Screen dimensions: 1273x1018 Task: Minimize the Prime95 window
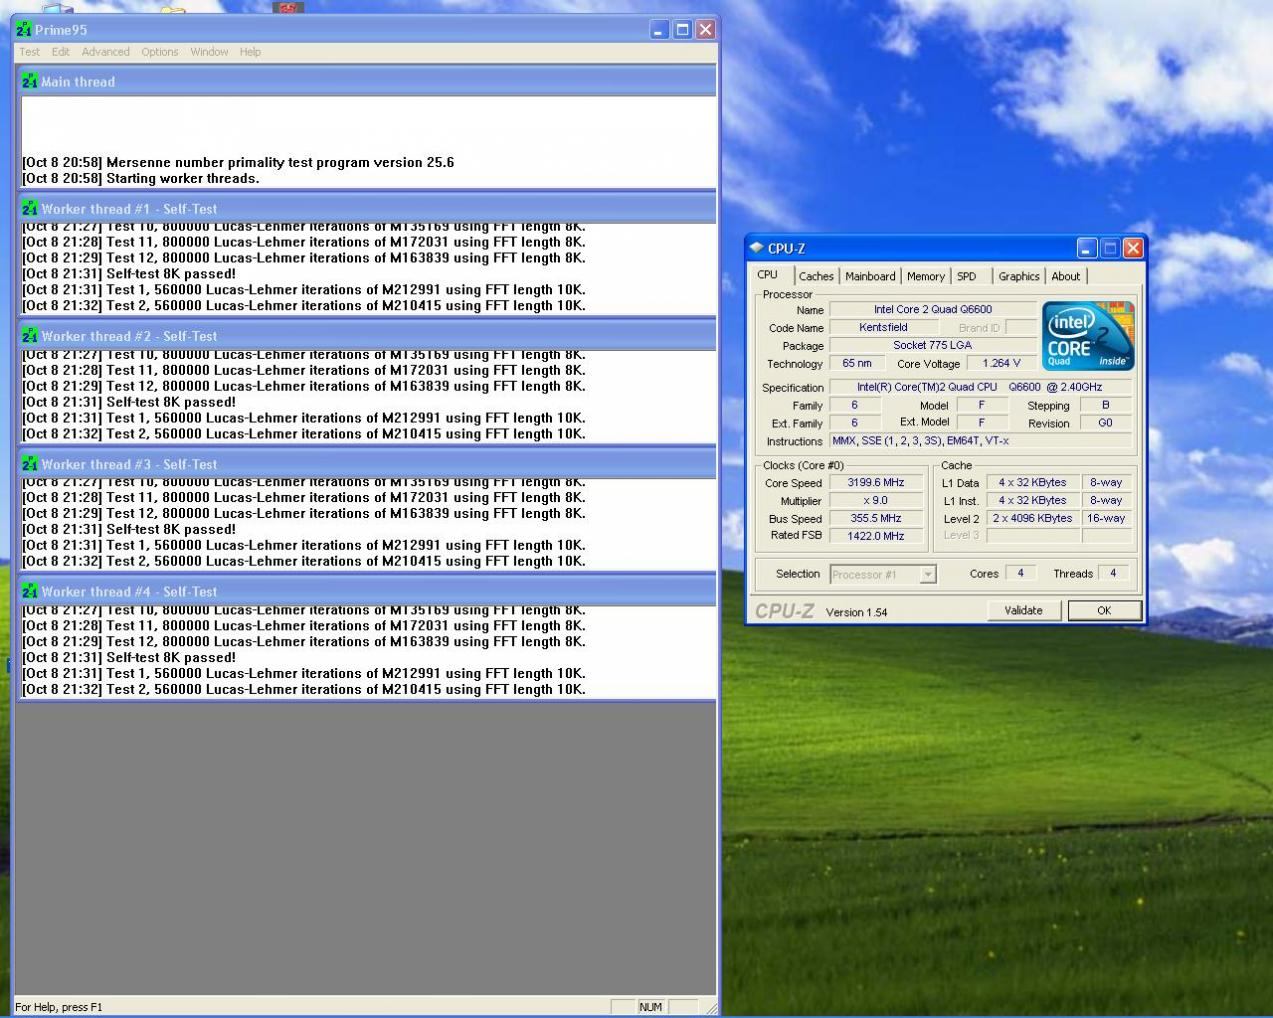(658, 30)
